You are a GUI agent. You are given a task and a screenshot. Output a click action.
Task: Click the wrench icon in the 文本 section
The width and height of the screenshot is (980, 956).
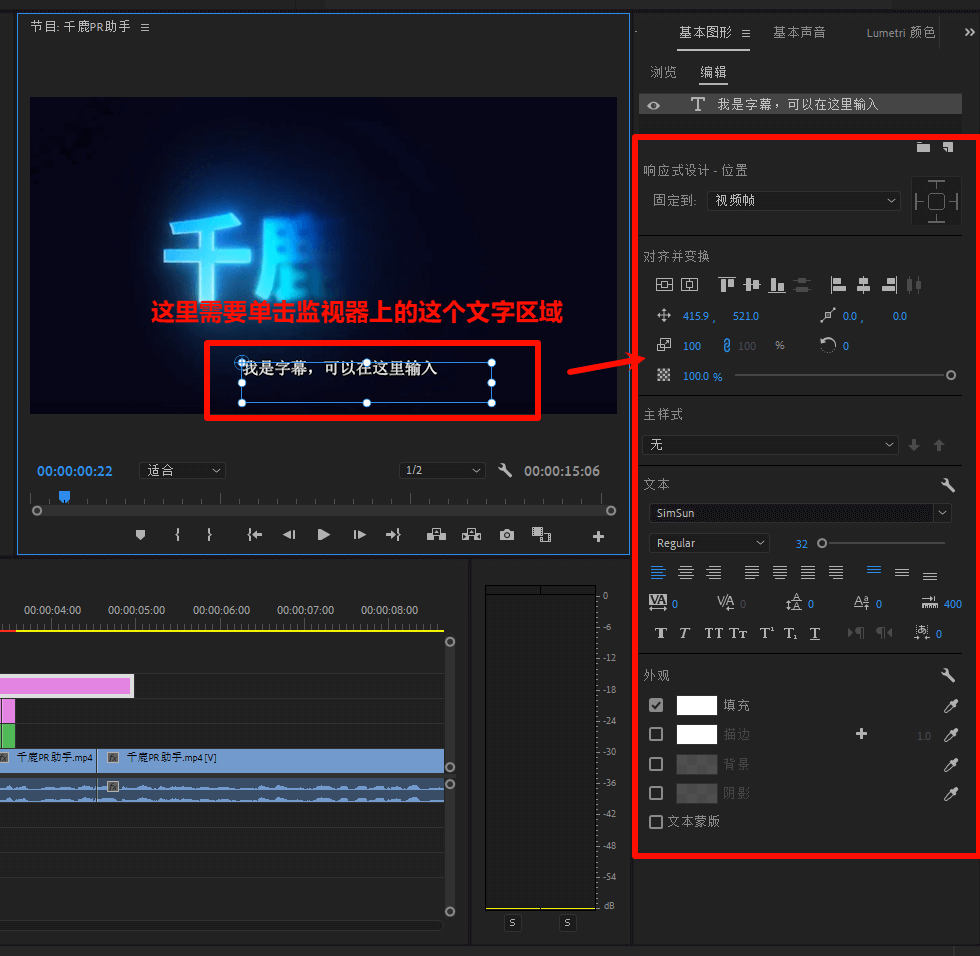(x=947, y=484)
